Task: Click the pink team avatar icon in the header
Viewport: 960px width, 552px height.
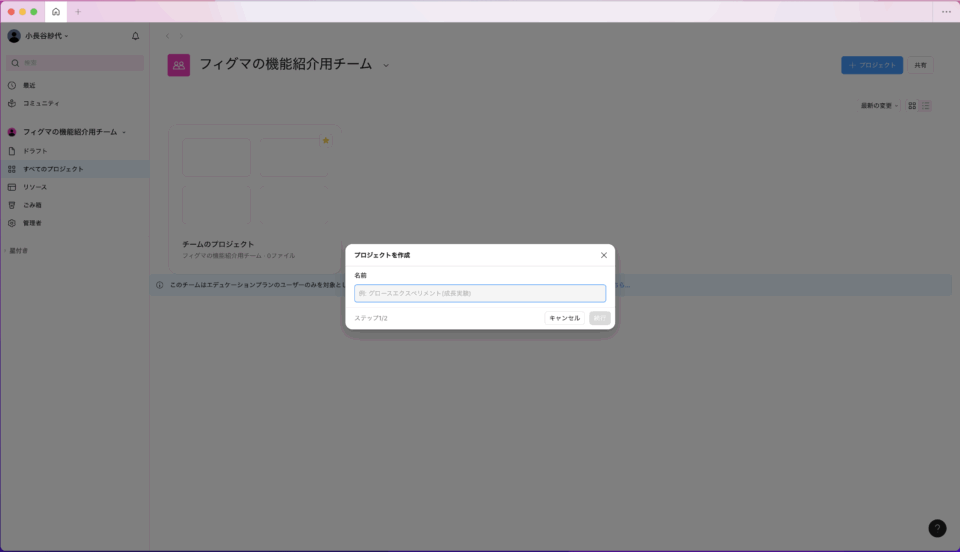Action: tap(178, 65)
